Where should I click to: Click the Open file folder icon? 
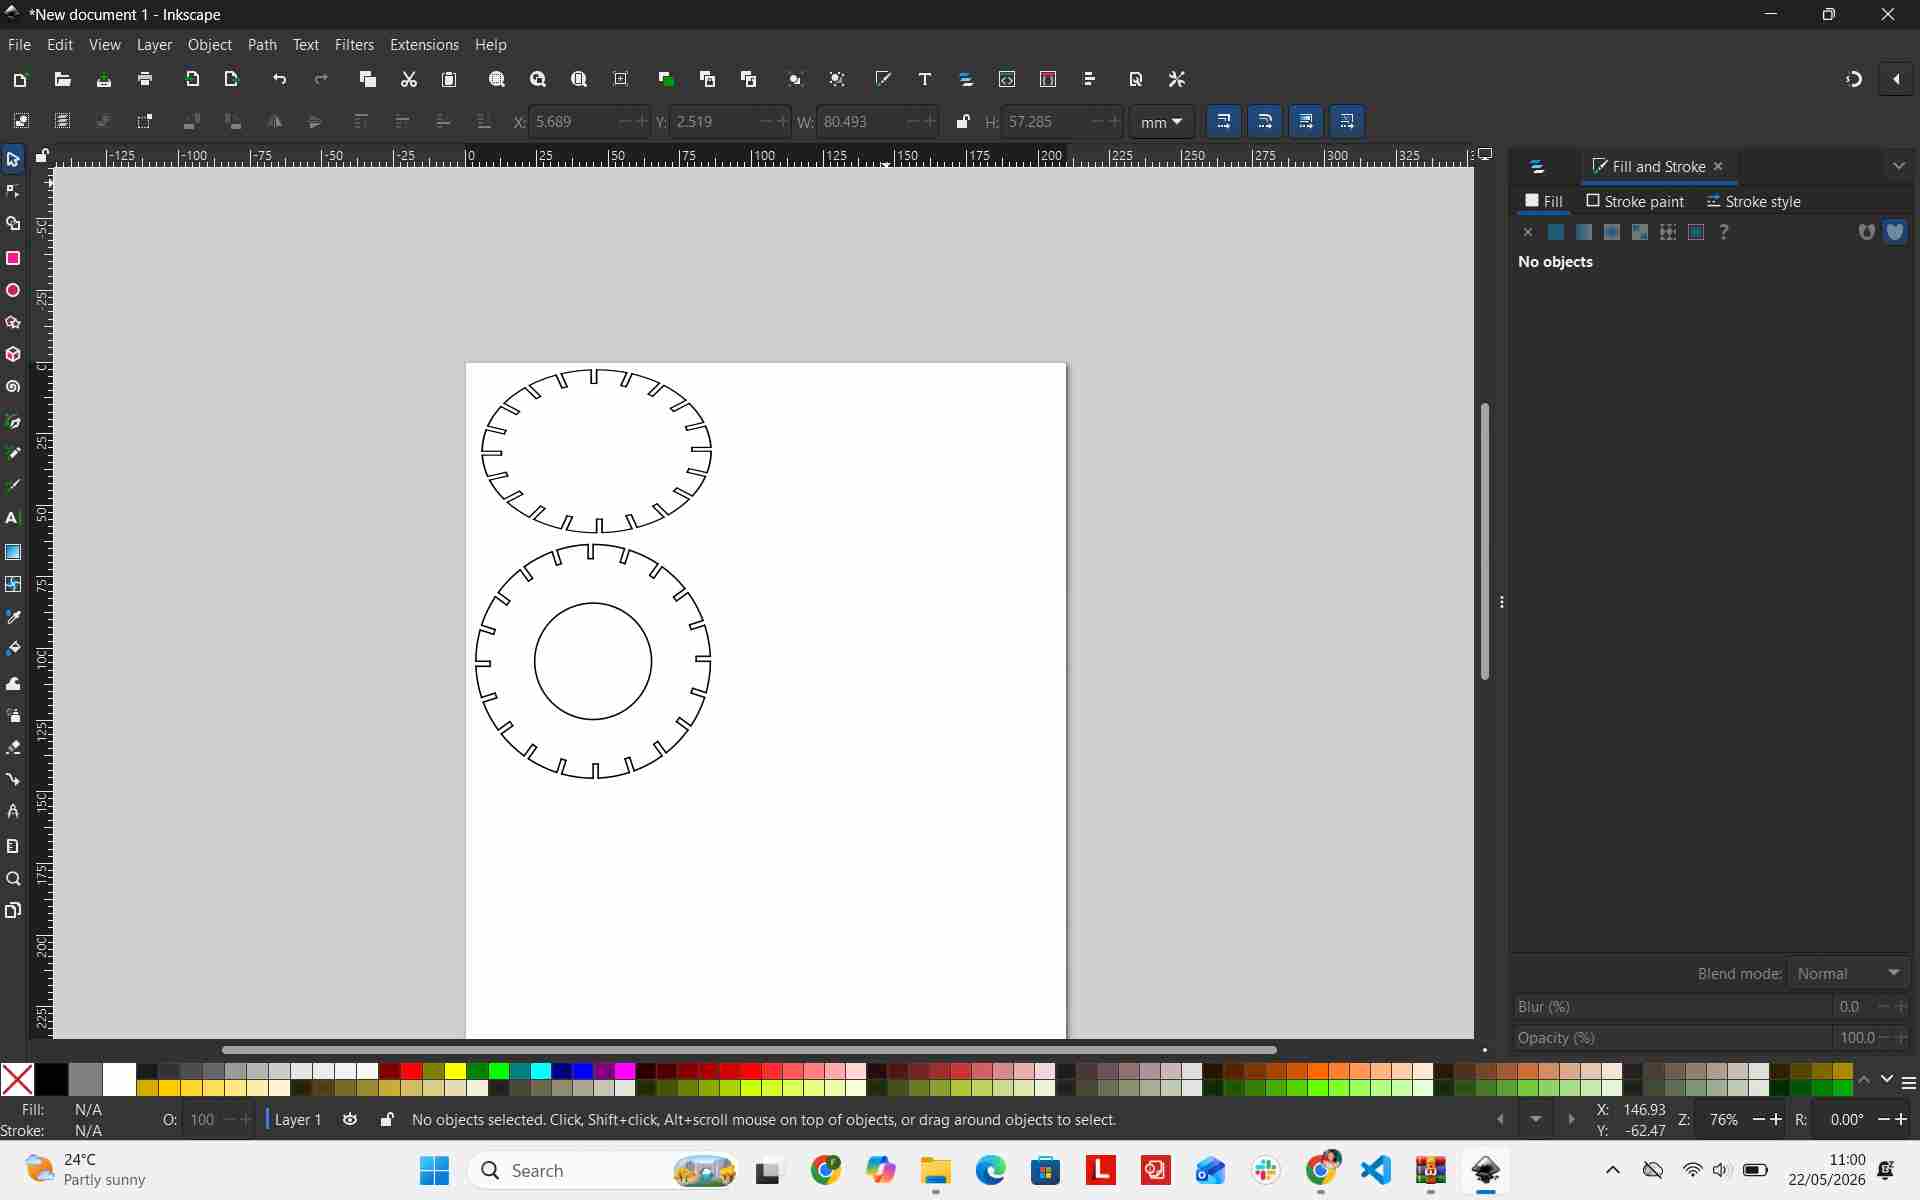[62, 79]
